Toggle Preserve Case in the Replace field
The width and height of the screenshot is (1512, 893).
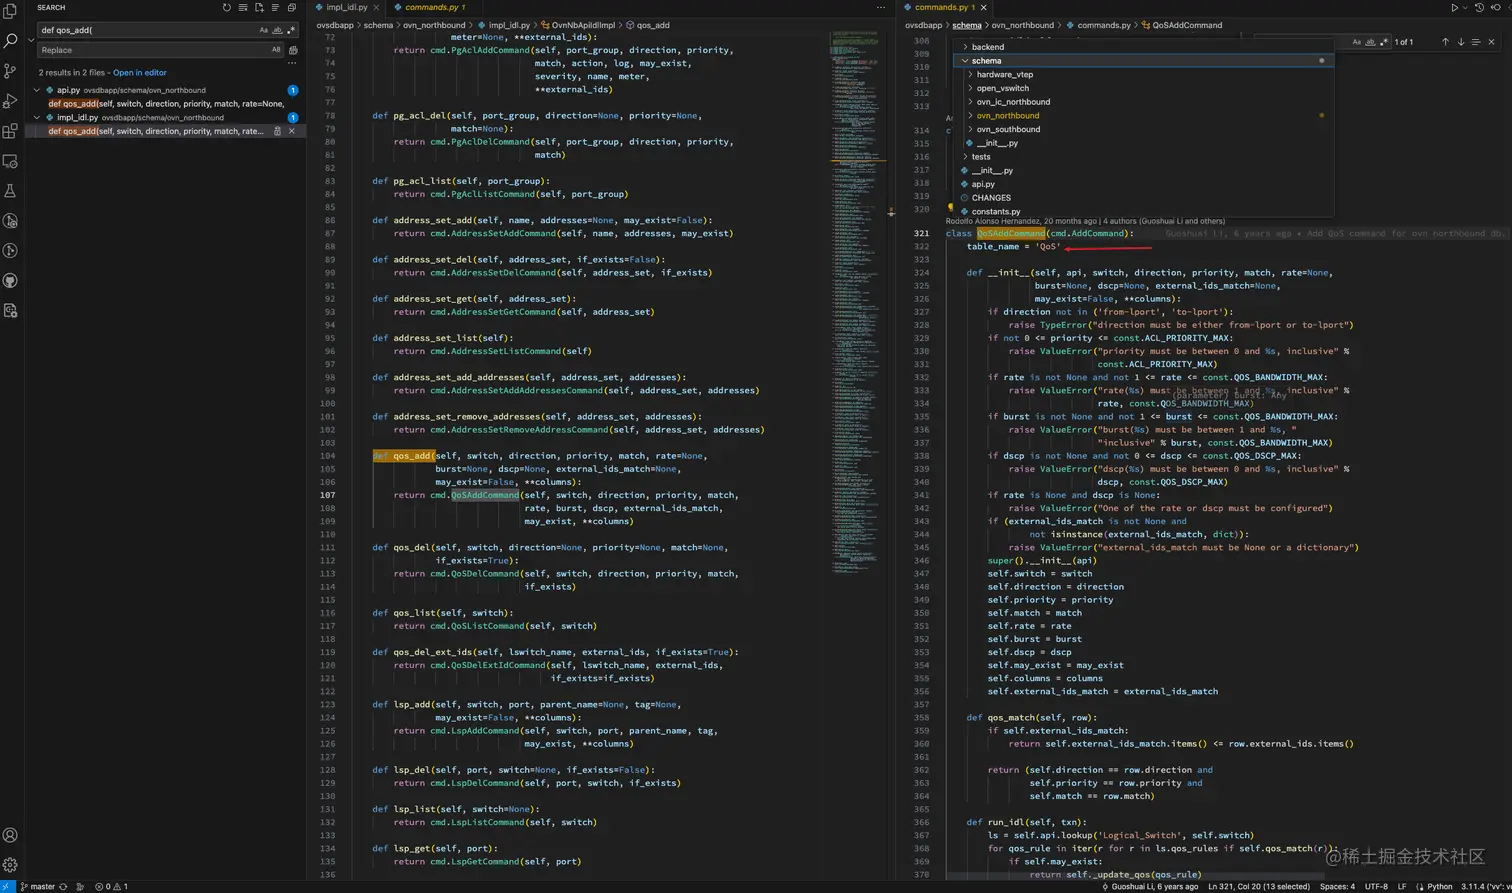click(x=276, y=50)
